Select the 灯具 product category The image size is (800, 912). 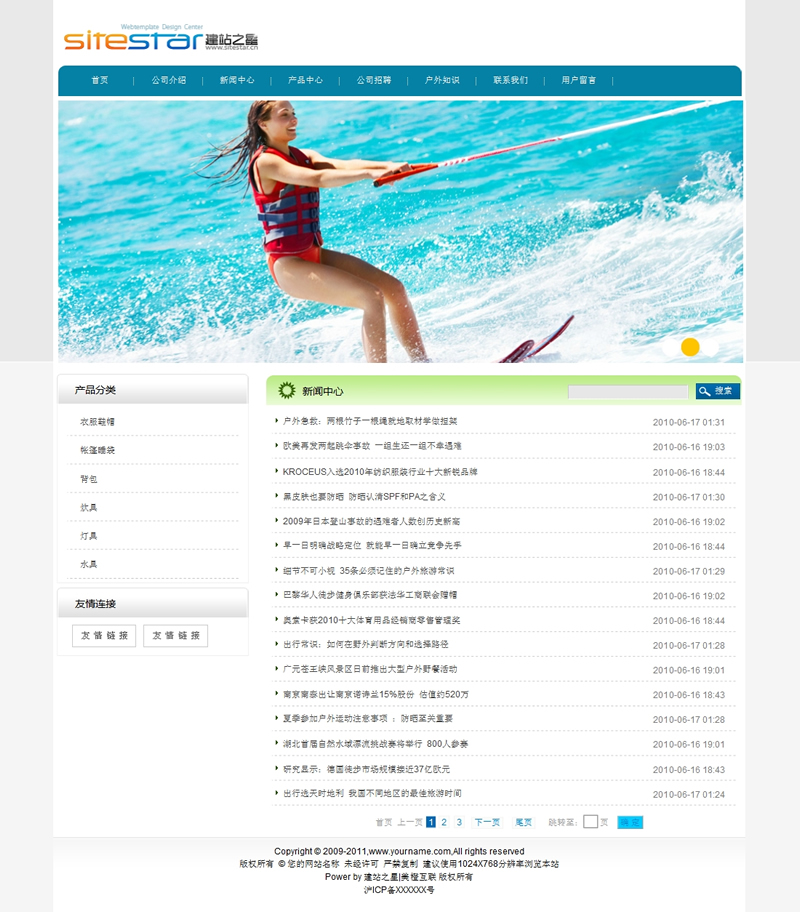coord(89,536)
